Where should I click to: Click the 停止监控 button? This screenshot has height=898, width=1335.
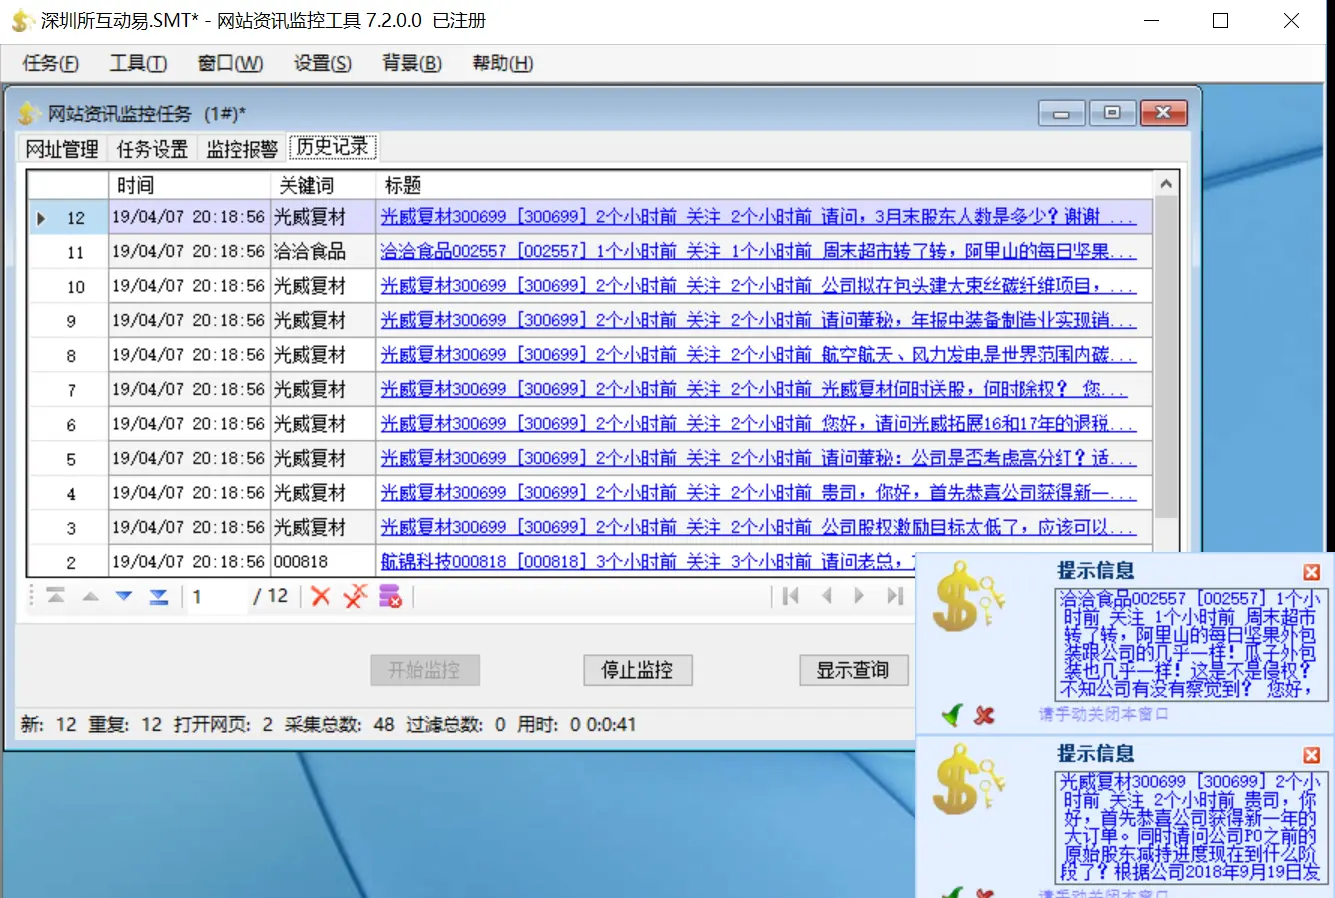[x=637, y=670]
